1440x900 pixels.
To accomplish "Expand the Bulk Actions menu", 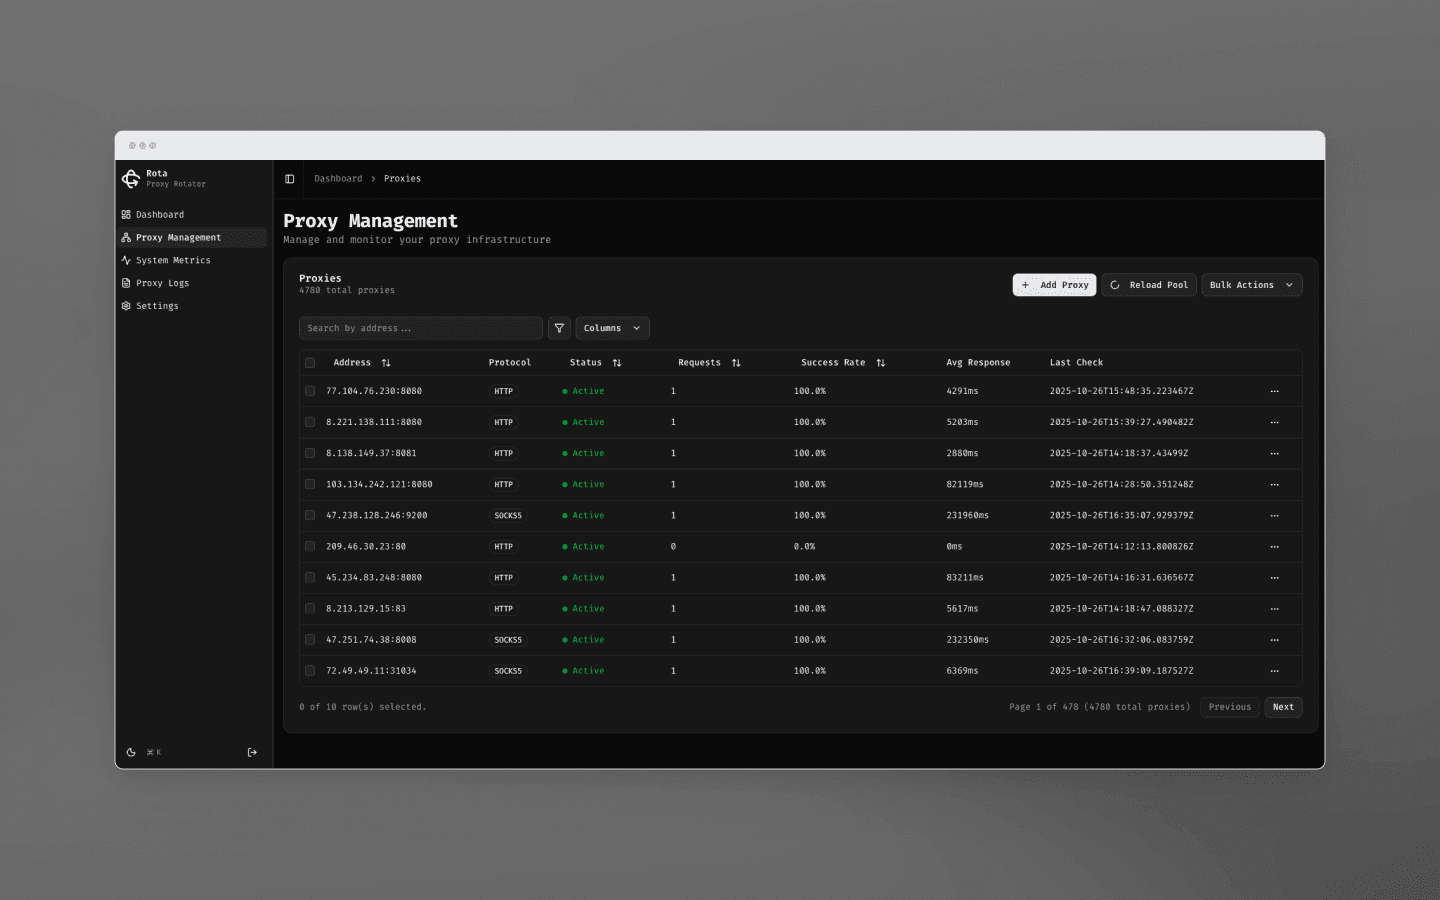I will point(1251,284).
